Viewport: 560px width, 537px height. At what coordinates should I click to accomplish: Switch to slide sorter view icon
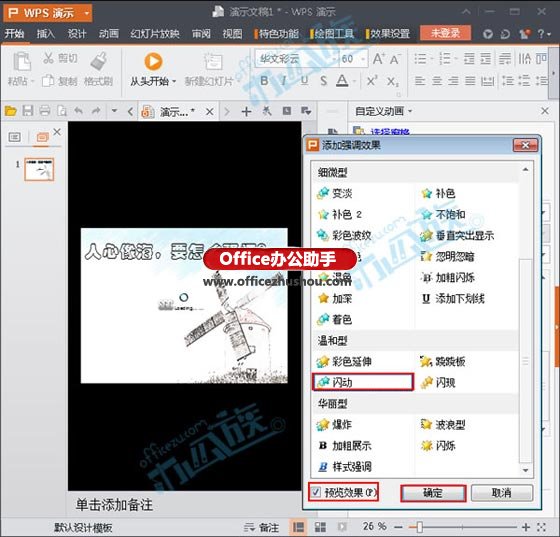point(320,527)
